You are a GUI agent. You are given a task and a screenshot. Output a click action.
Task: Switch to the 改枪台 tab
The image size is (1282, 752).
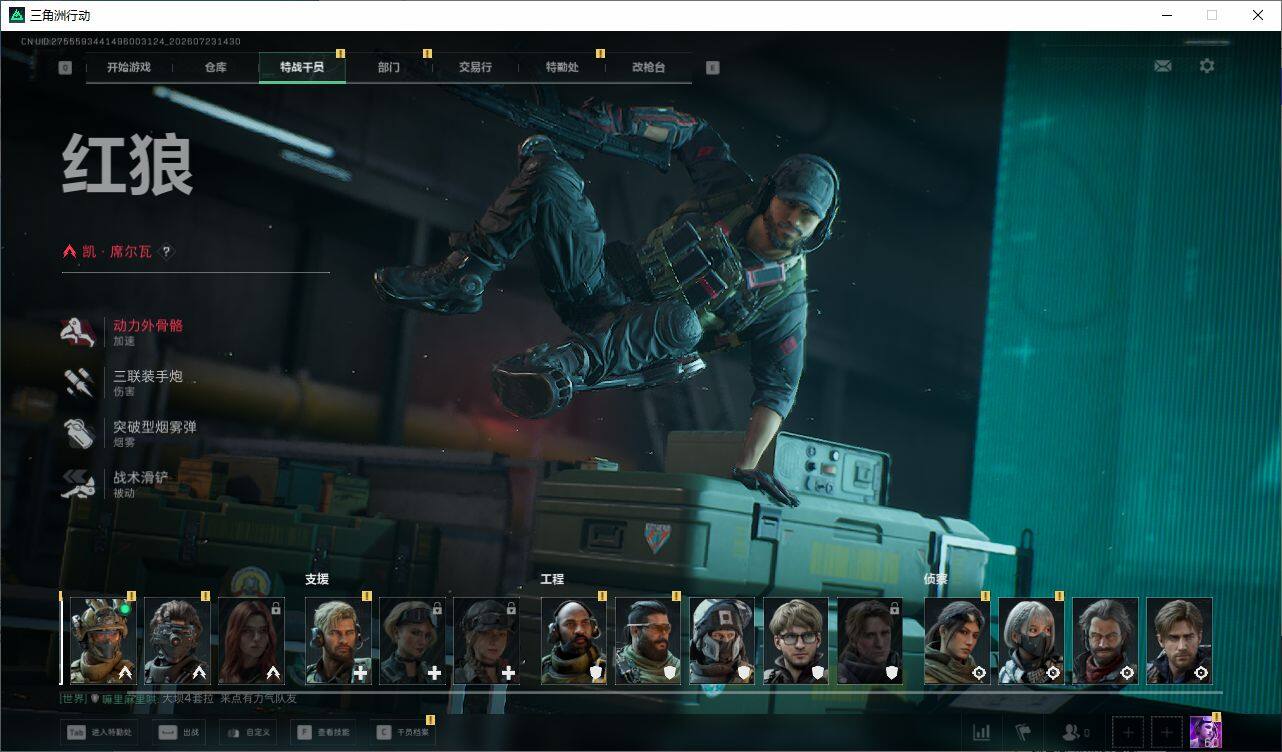(x=648, y=68)
